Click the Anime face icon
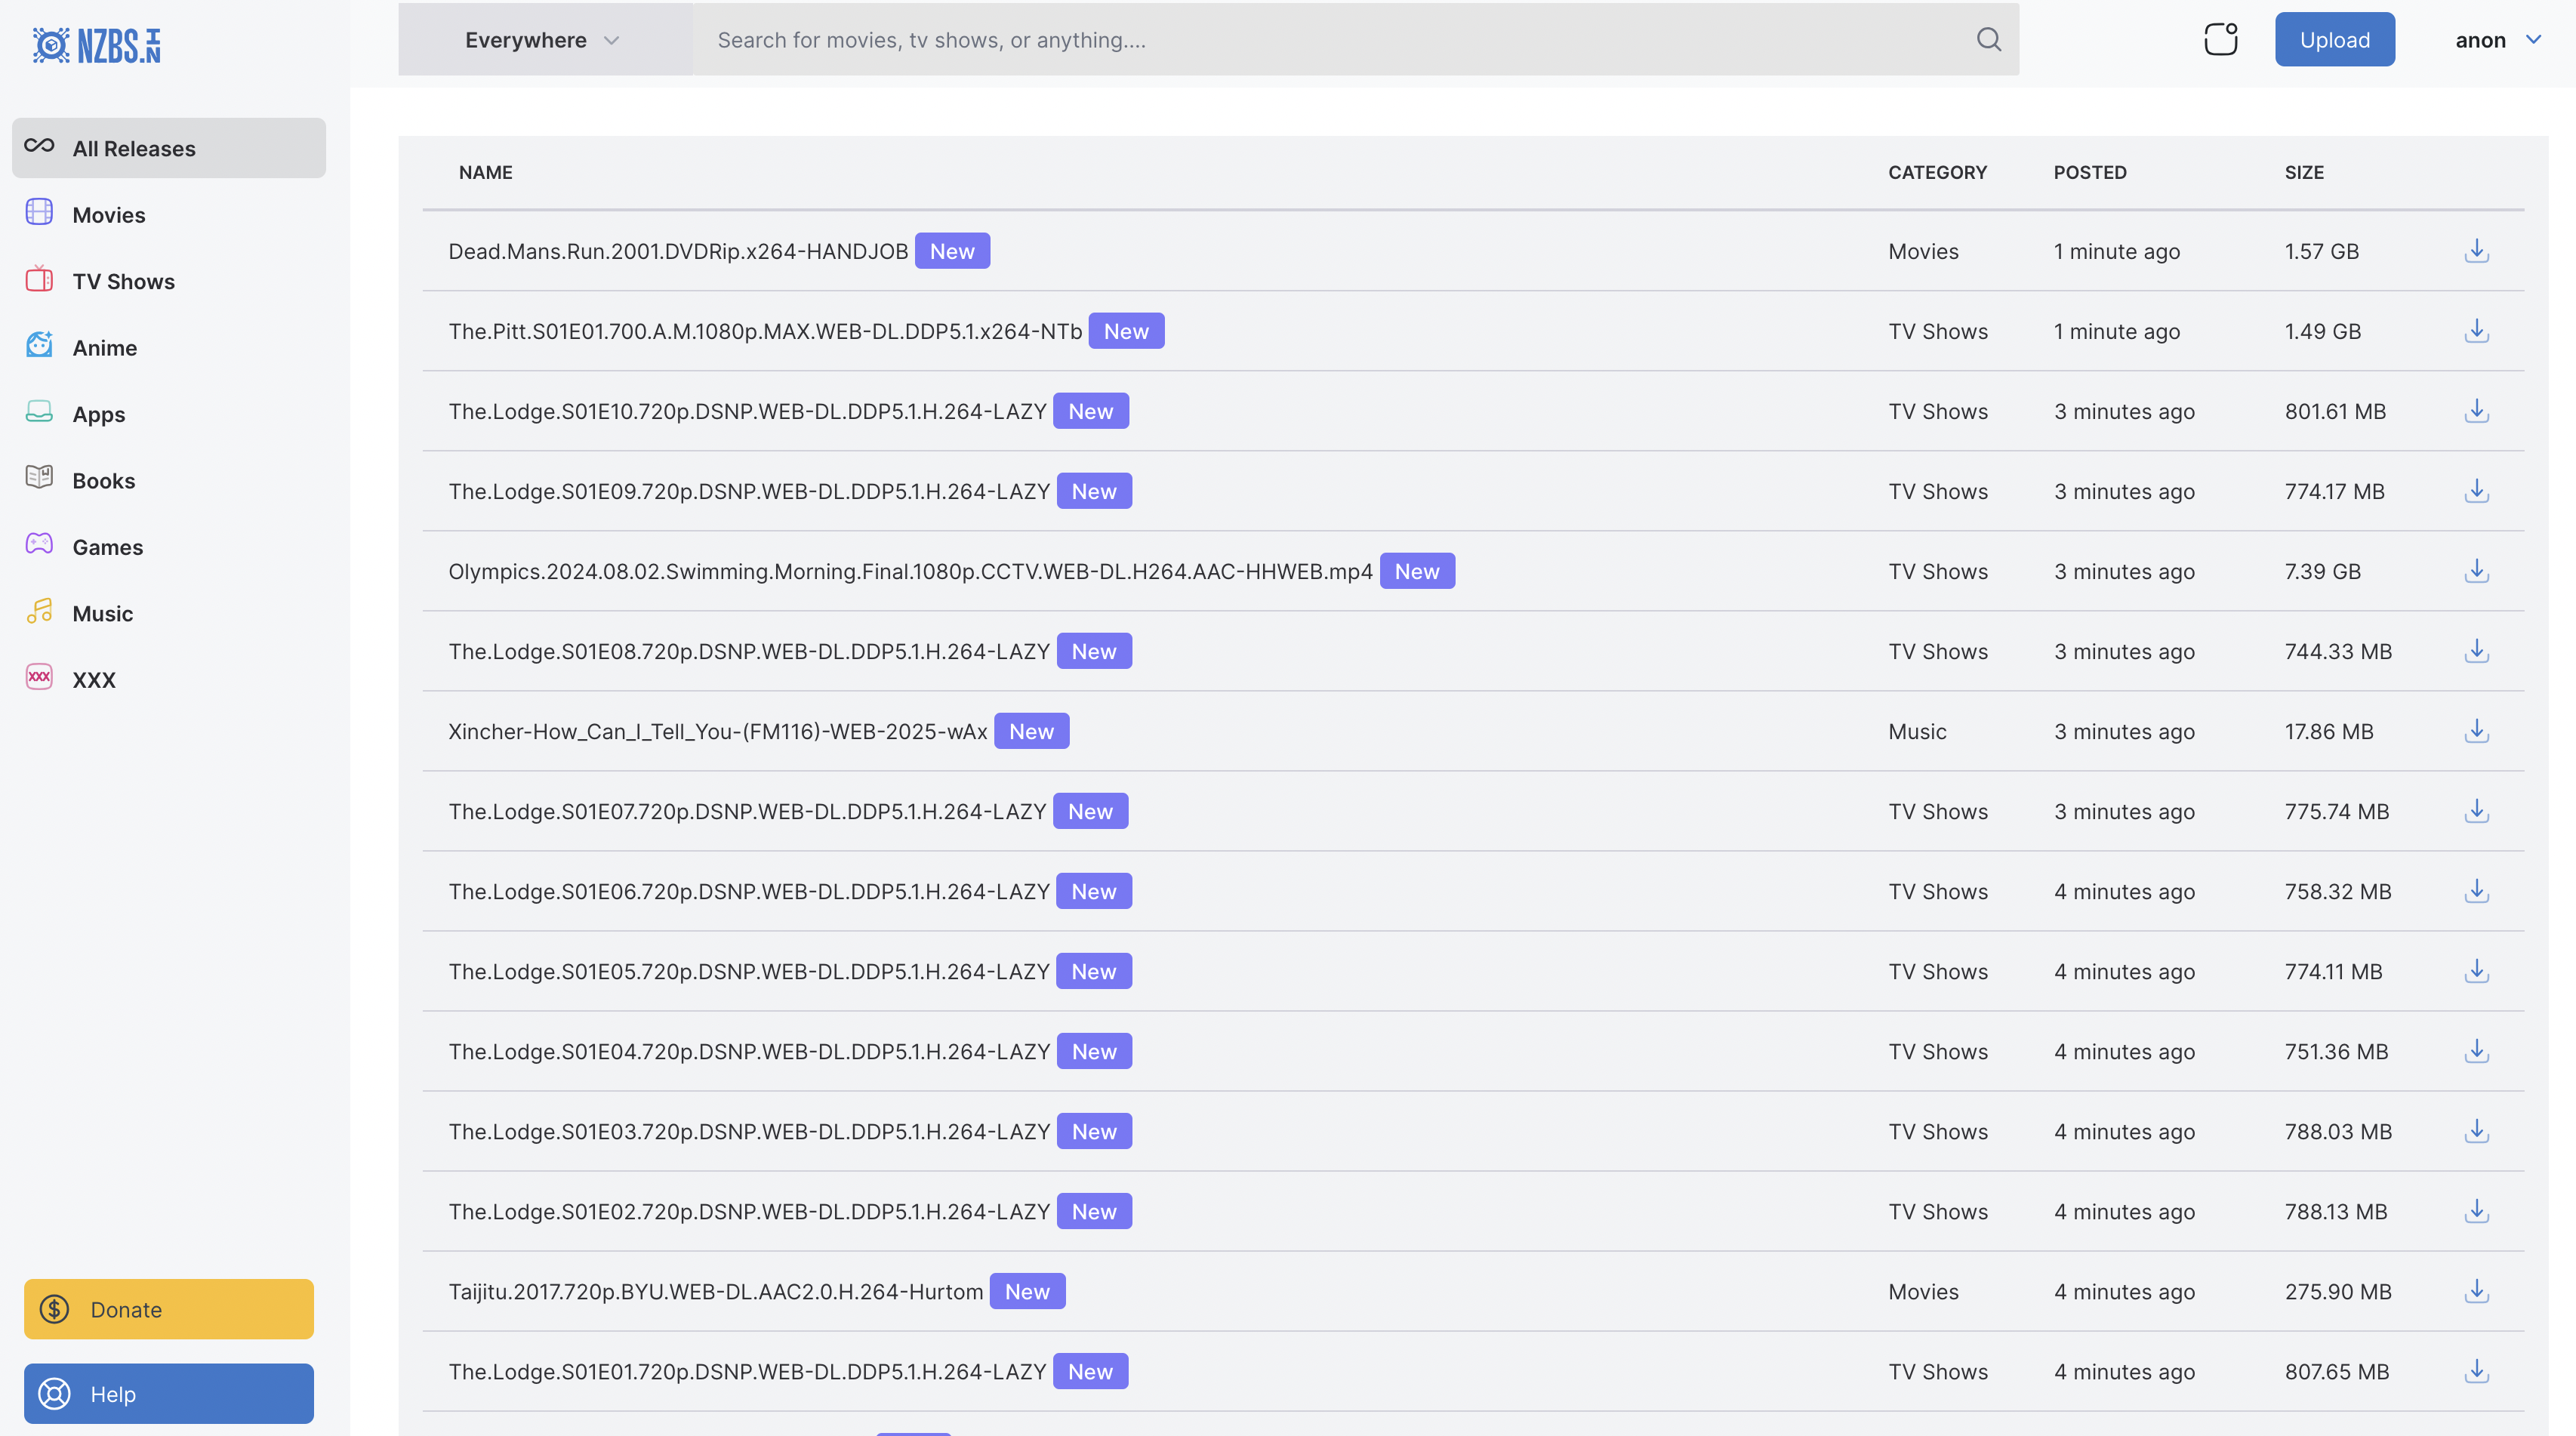Screen dimensions: 2576x1436 (39, 345)
